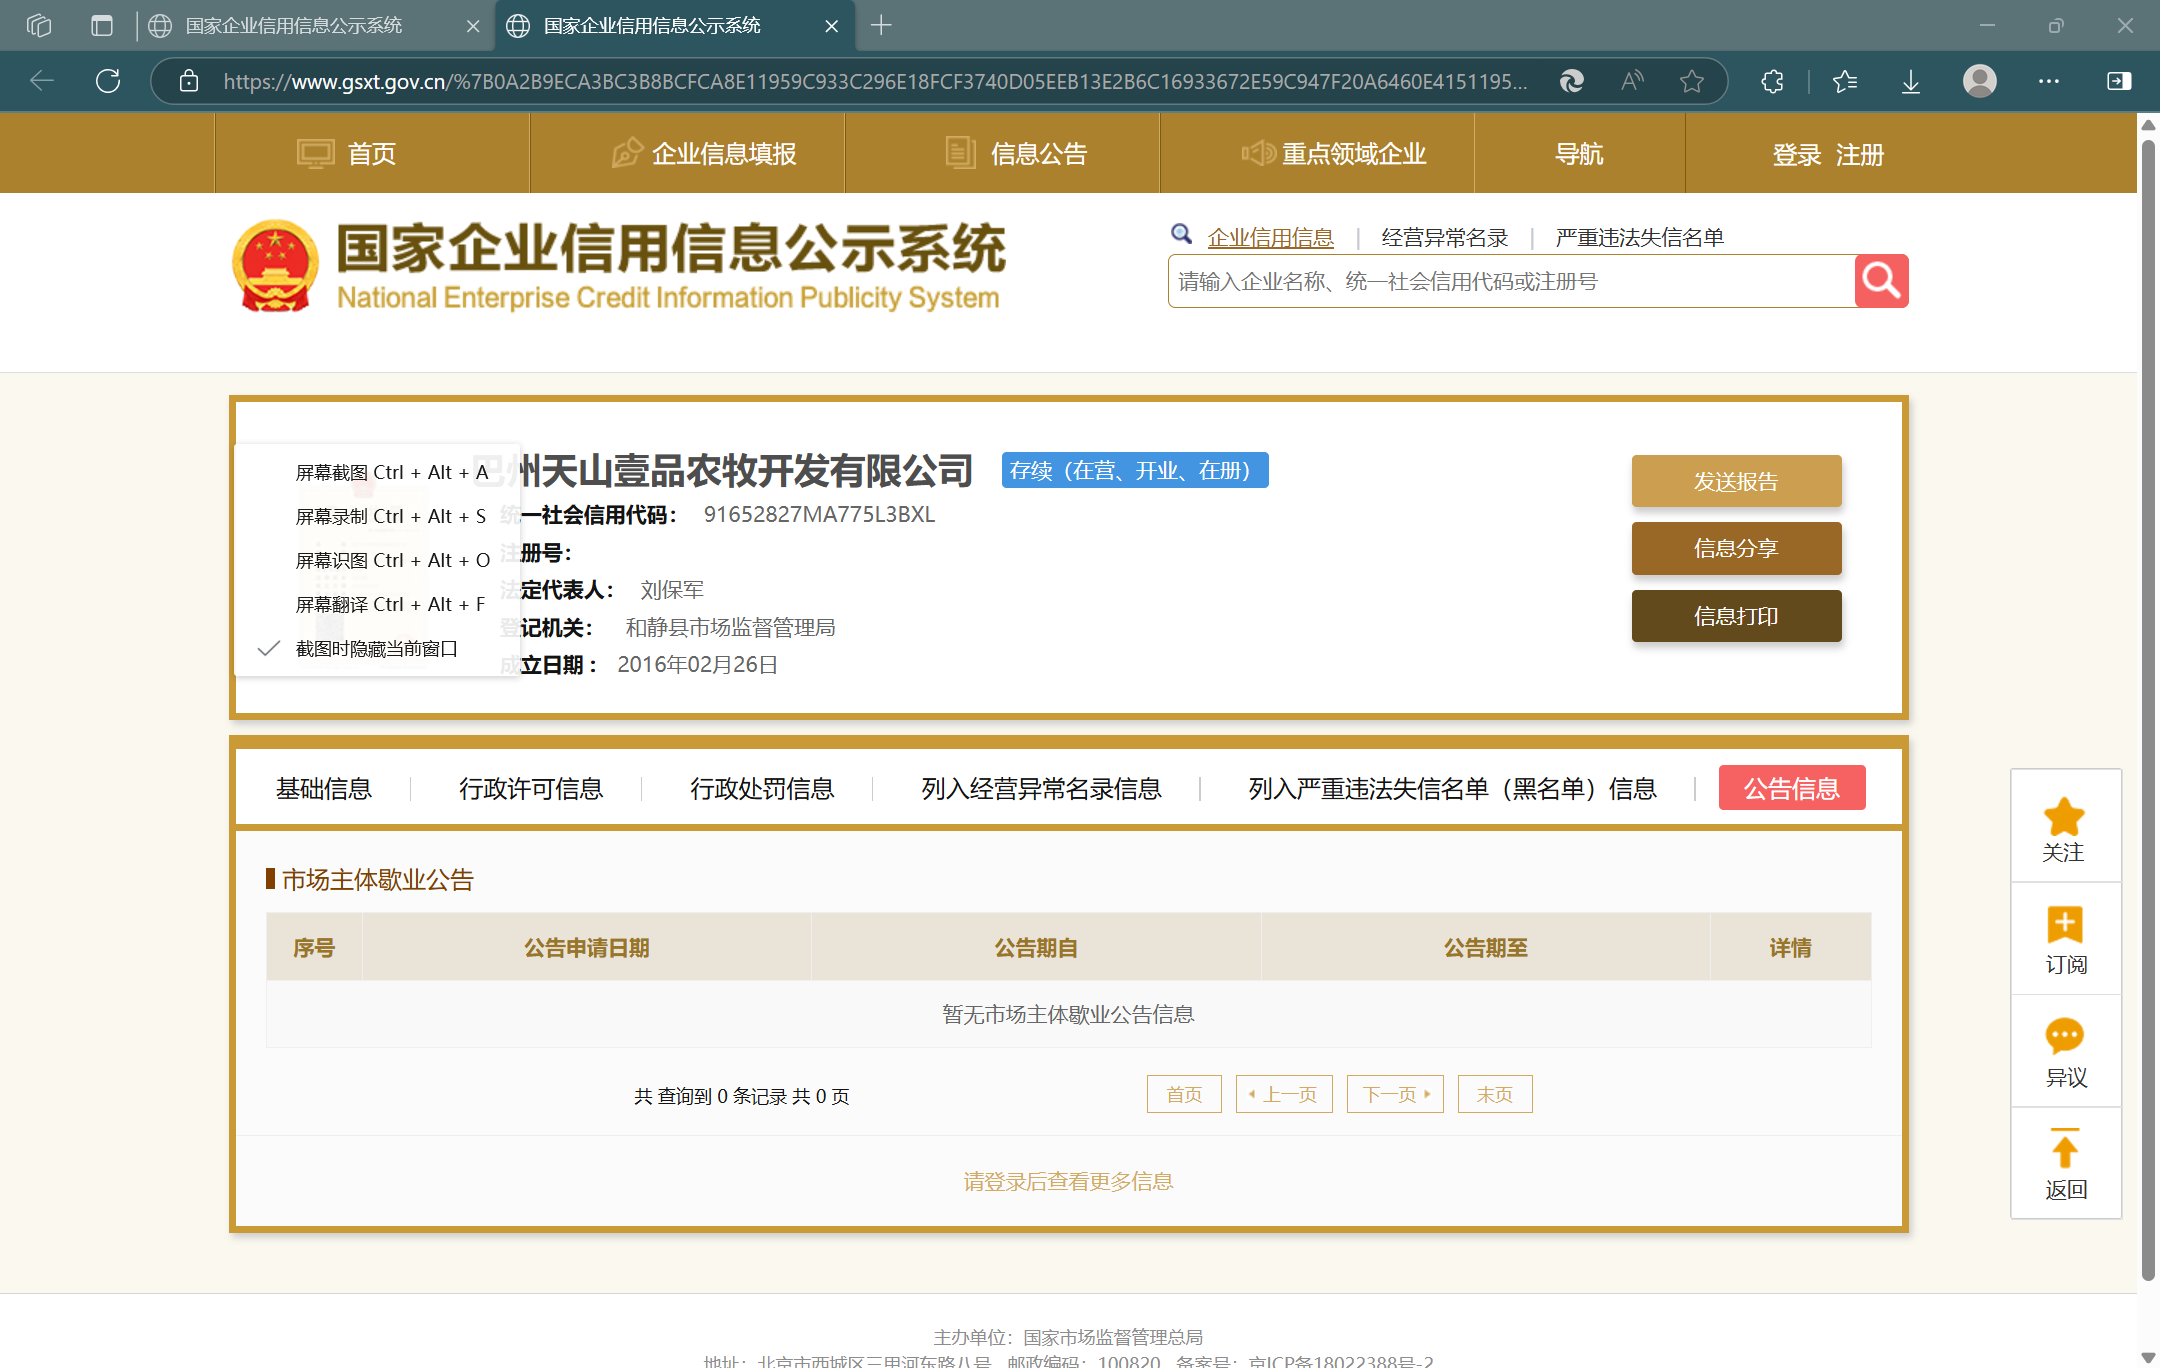This screenshot has height=1368, width=2160.
Task: Open the favorites list icon
Action: [1845, 81]
